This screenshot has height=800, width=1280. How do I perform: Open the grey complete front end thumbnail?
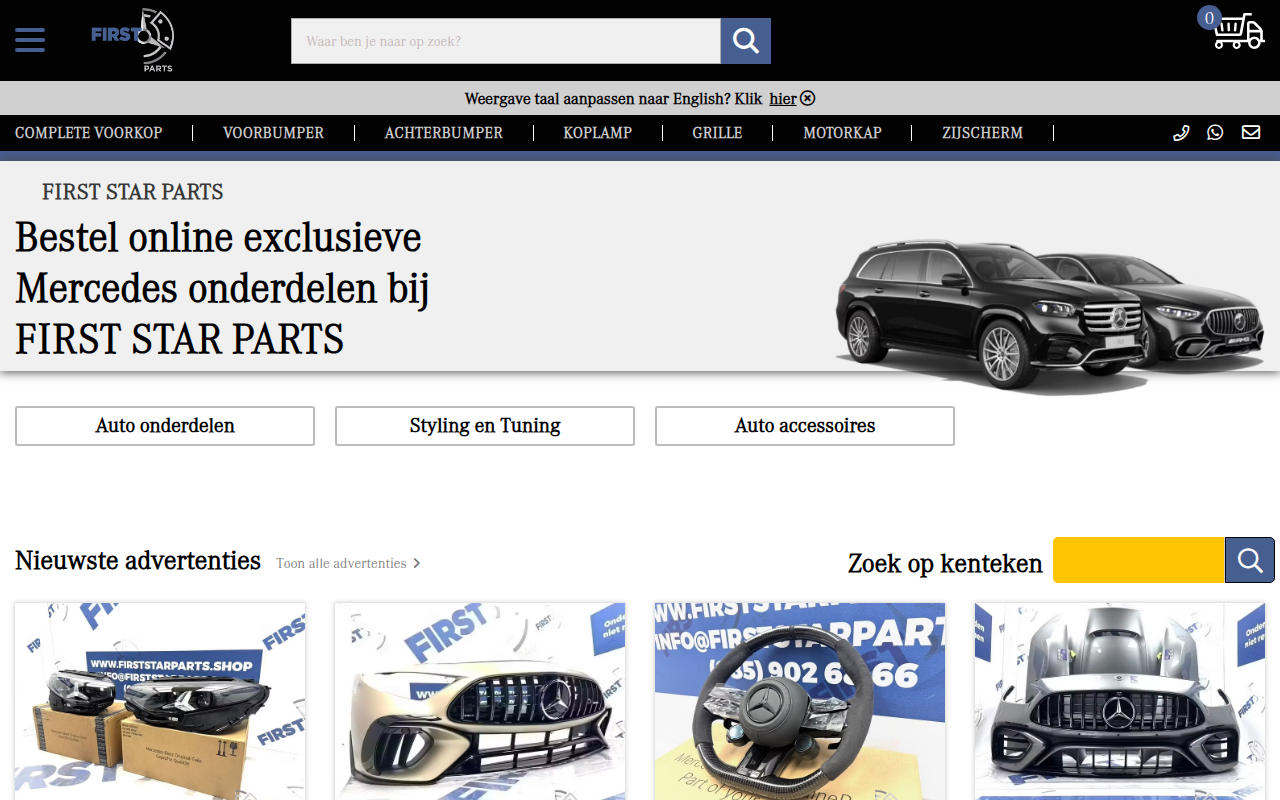click(x=1120, y=701)
